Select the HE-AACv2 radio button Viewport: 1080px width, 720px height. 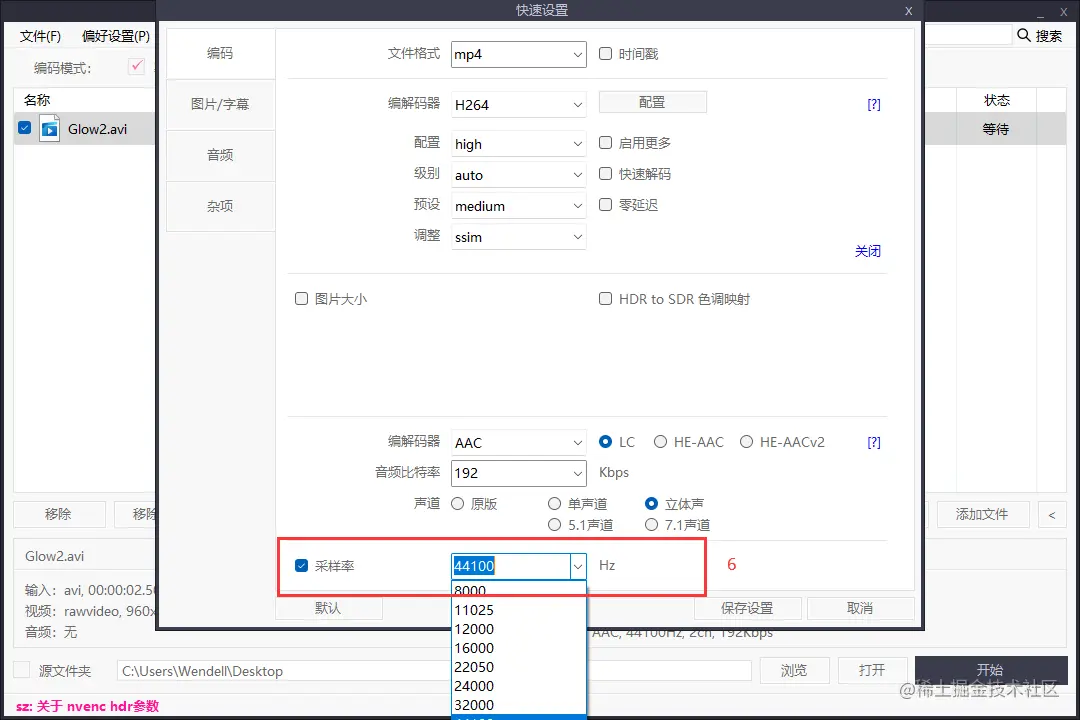click(x=746, y=442)
